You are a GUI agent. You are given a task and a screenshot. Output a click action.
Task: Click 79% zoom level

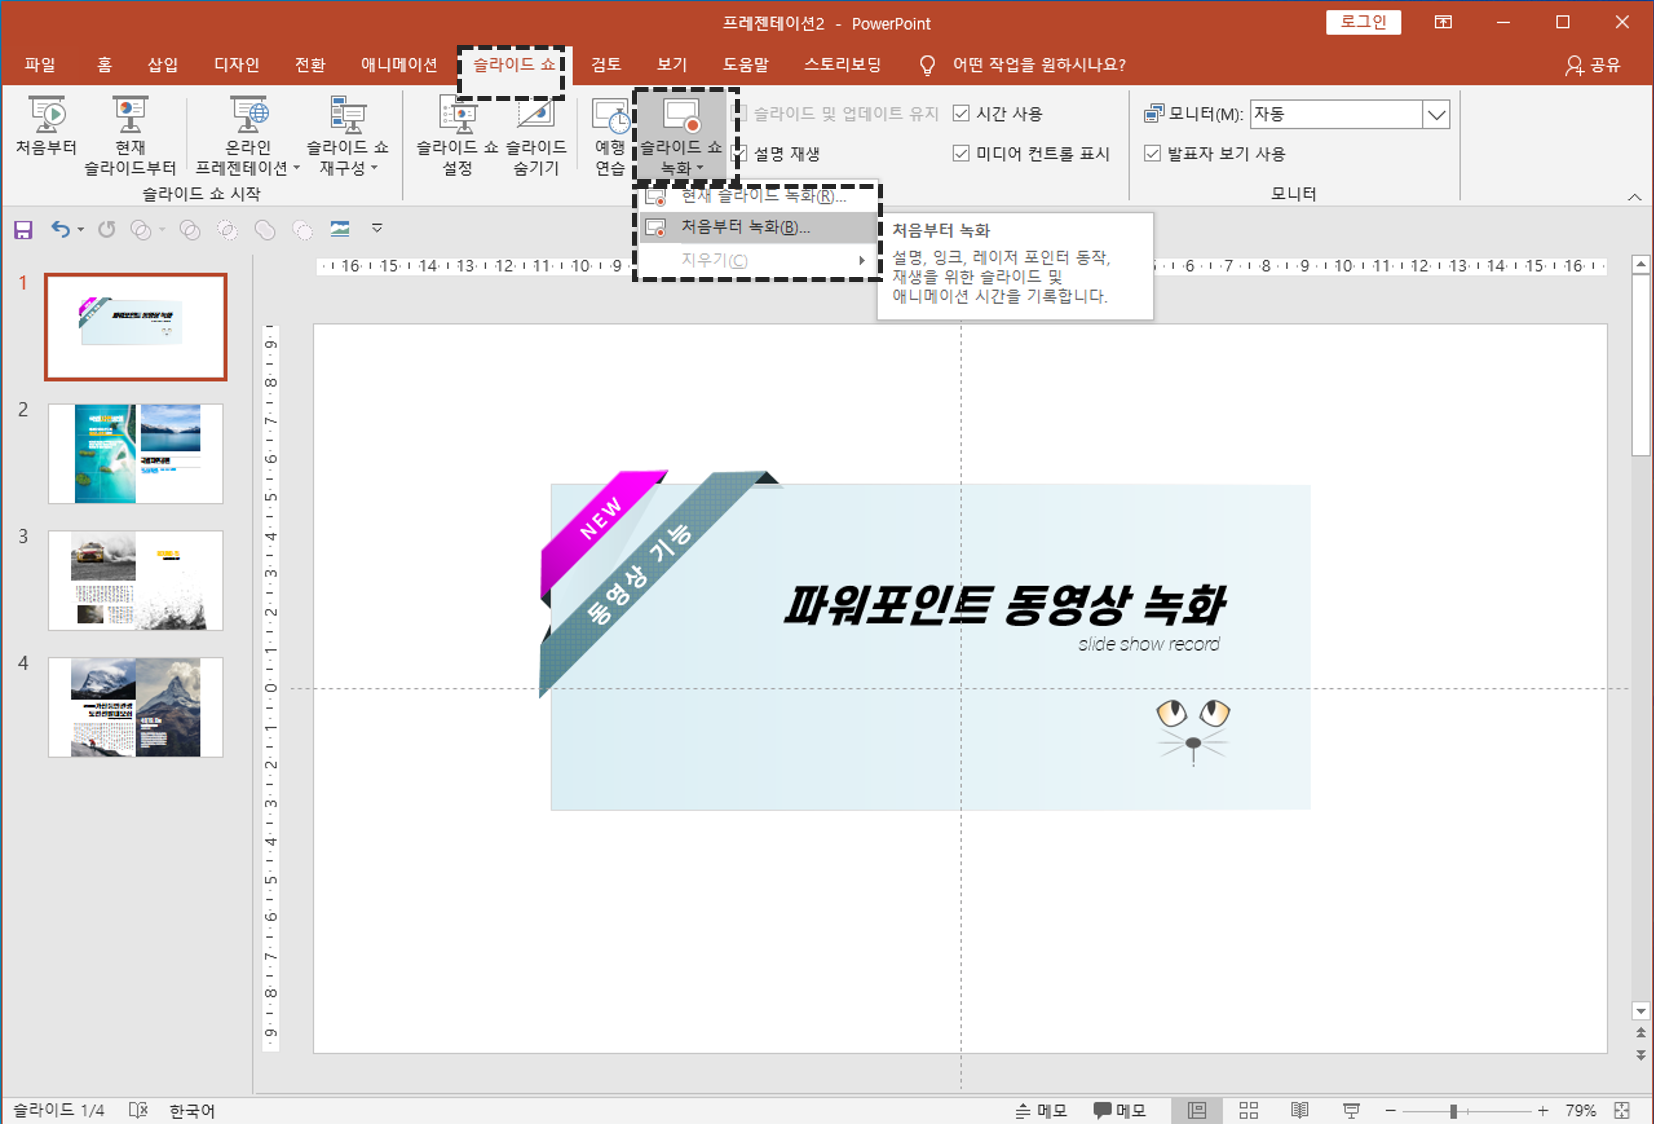point(1581,1110)
